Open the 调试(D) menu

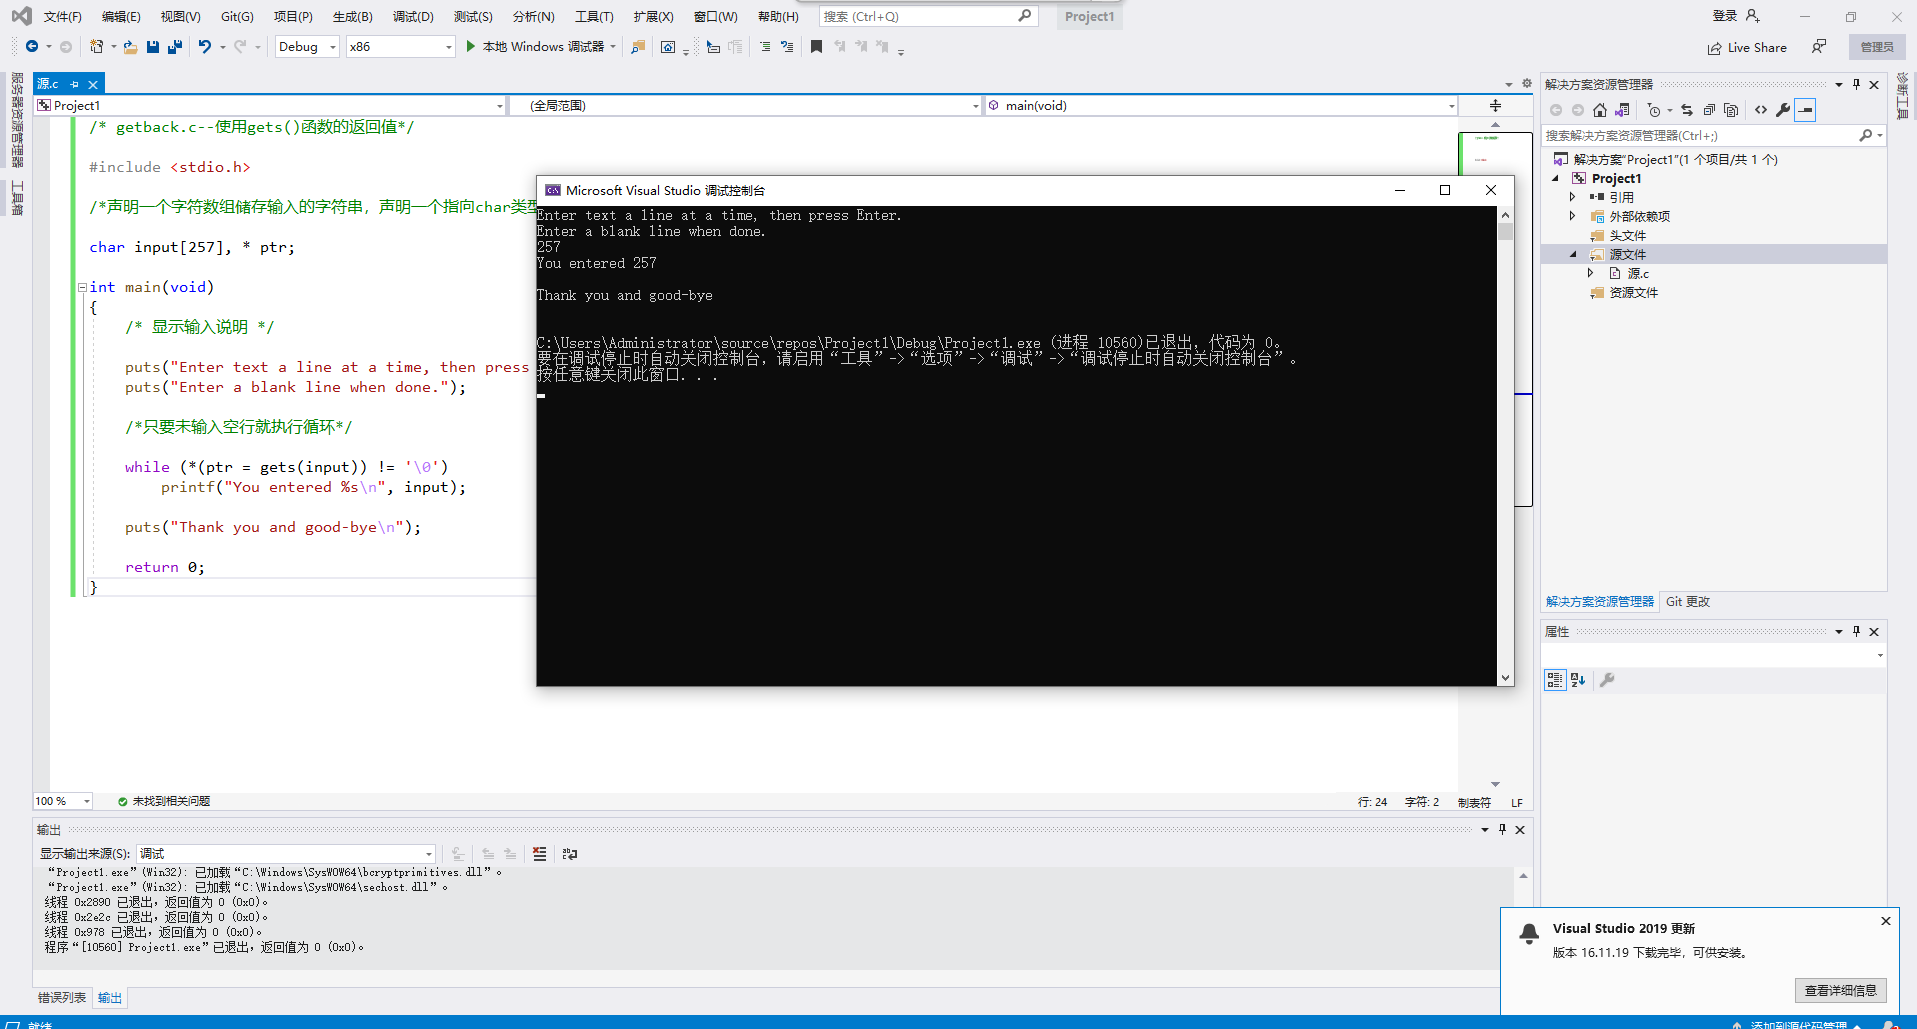click(x=413, y=17)
